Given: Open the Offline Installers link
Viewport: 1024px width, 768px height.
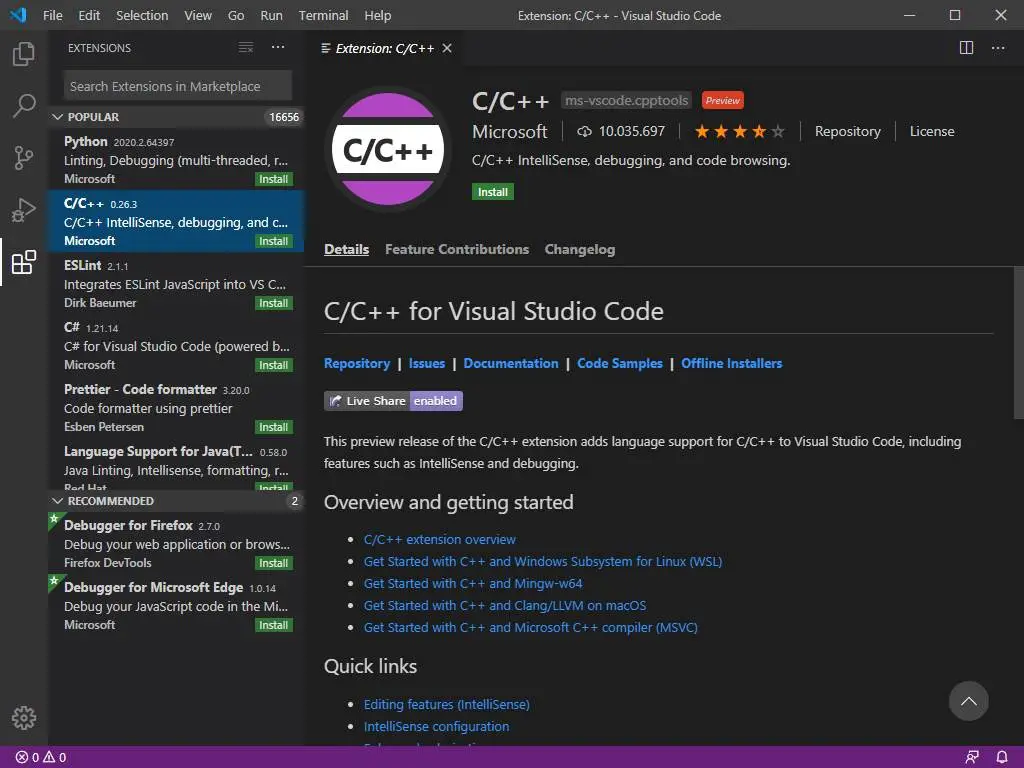Looking at the screenshot, I should [731, 363].
